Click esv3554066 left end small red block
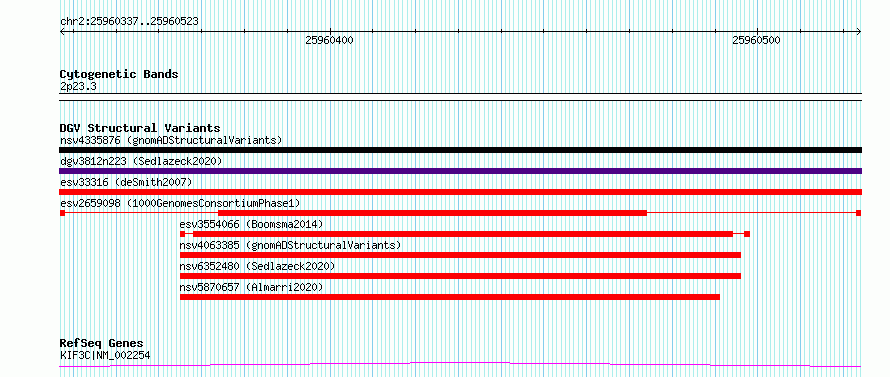 (182, 234)
